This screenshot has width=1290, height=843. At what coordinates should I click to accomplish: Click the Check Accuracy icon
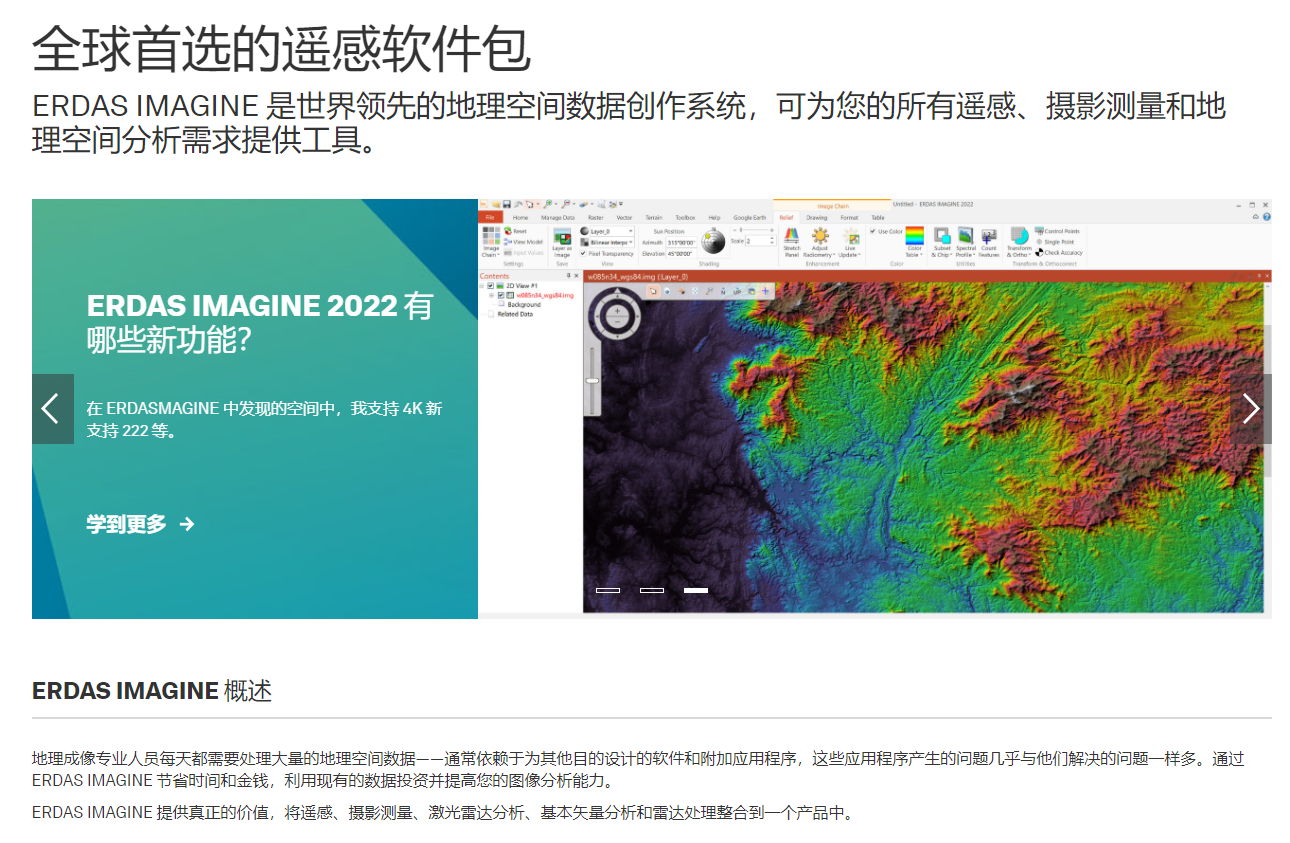point(1039,253)
